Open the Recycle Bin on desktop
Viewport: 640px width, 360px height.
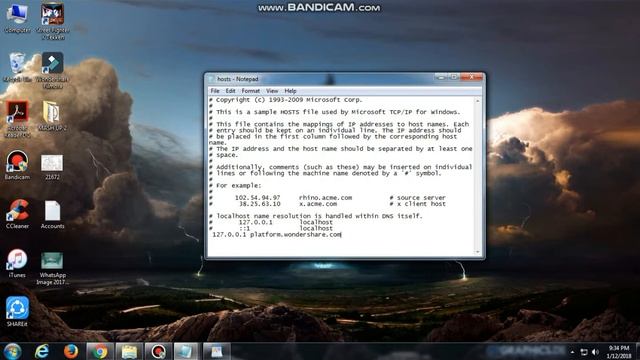[x=17, y=67]
